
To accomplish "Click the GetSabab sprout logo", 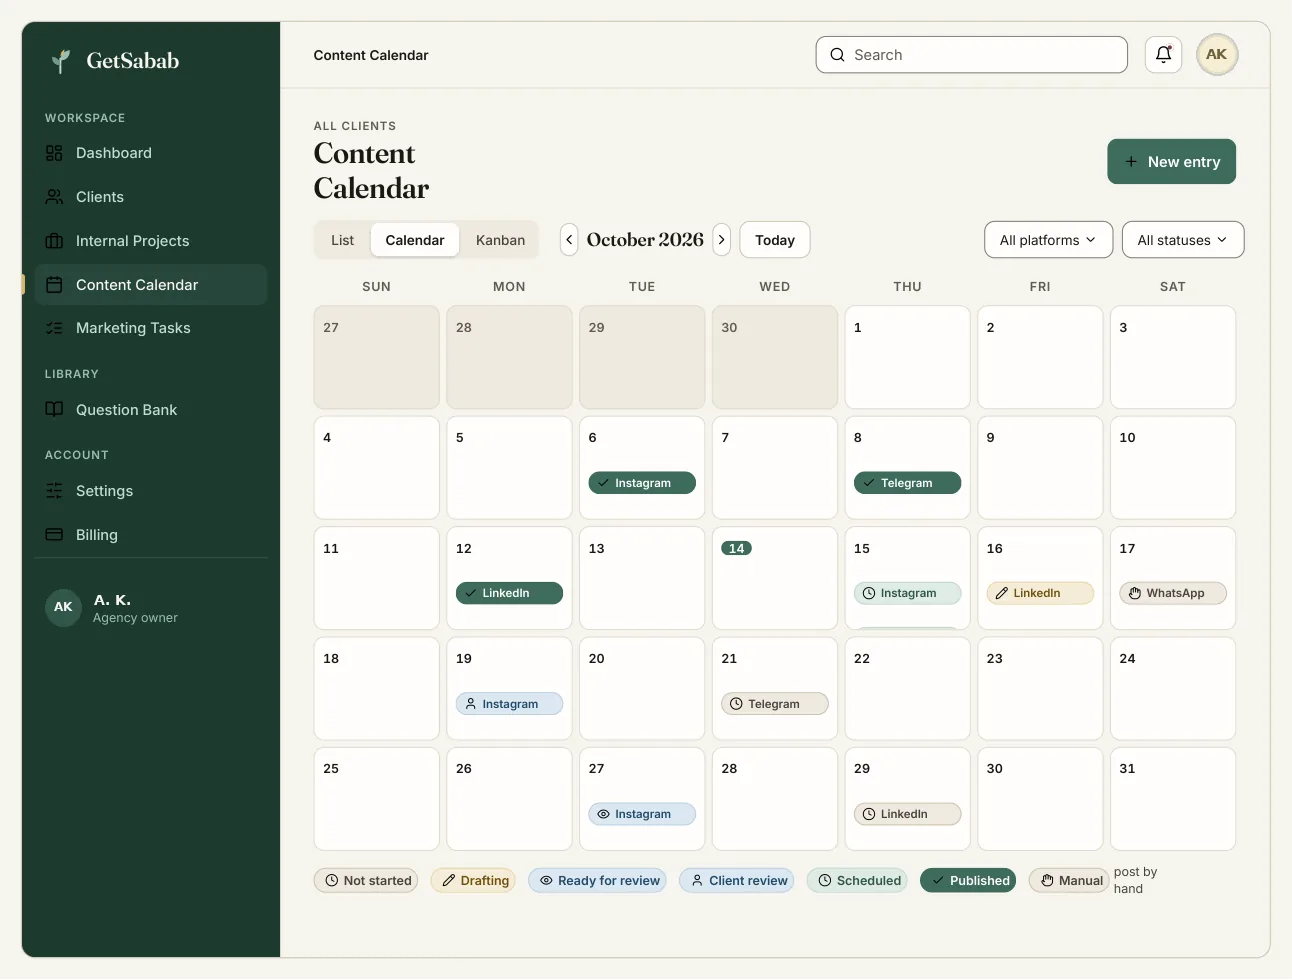I will (61, 61).
